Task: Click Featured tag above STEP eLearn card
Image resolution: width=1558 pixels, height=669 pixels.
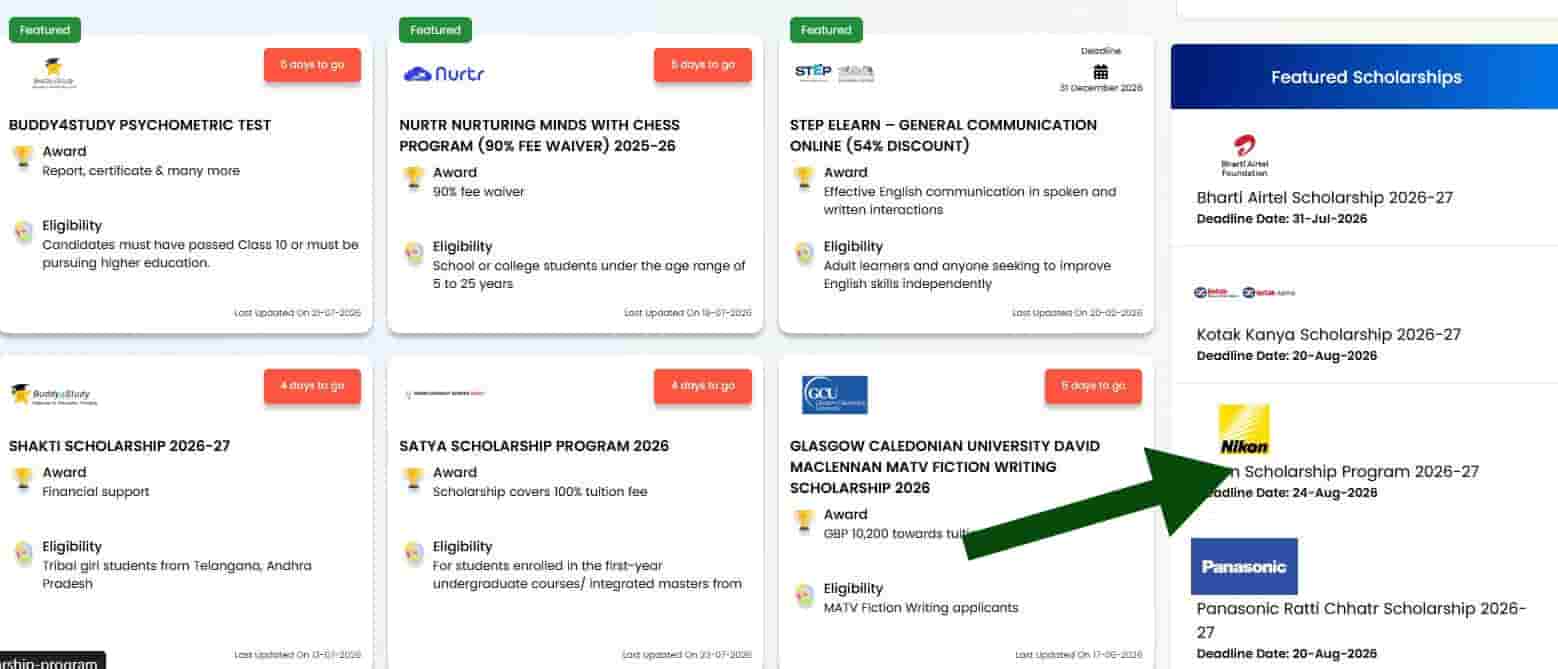Action: tap(826, 30)
